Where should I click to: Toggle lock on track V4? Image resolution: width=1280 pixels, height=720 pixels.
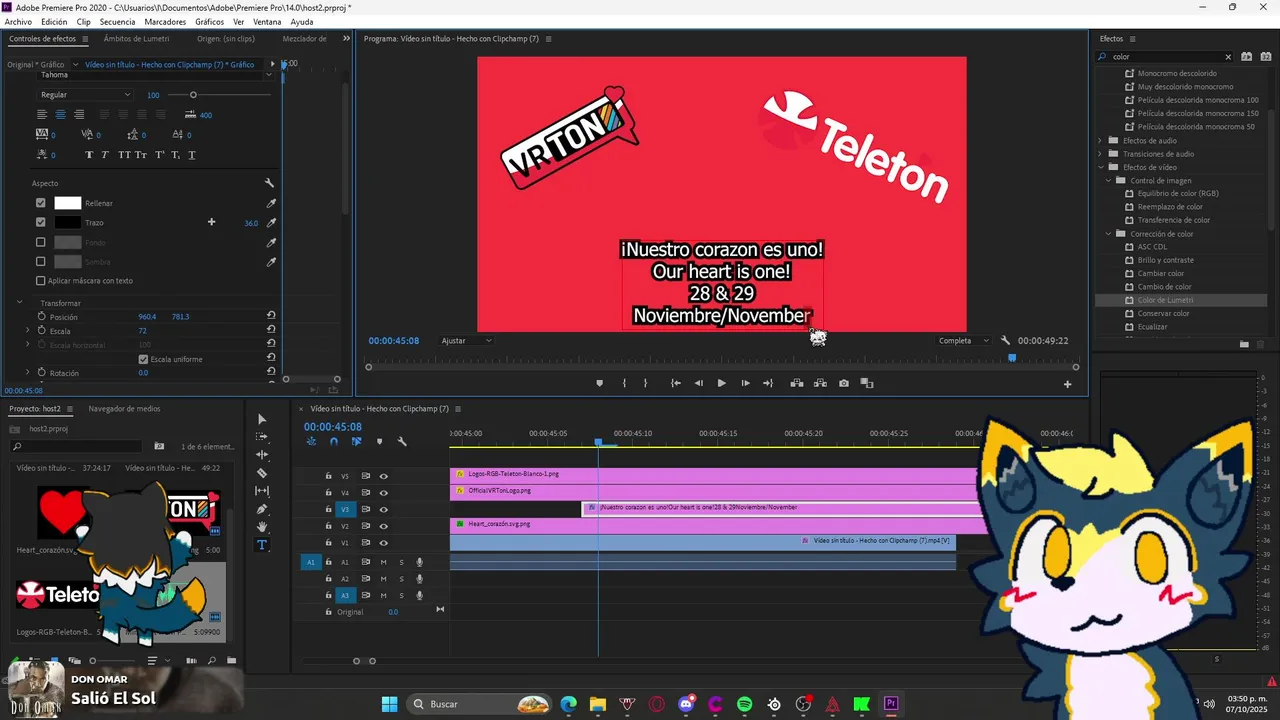pos(328,492)
